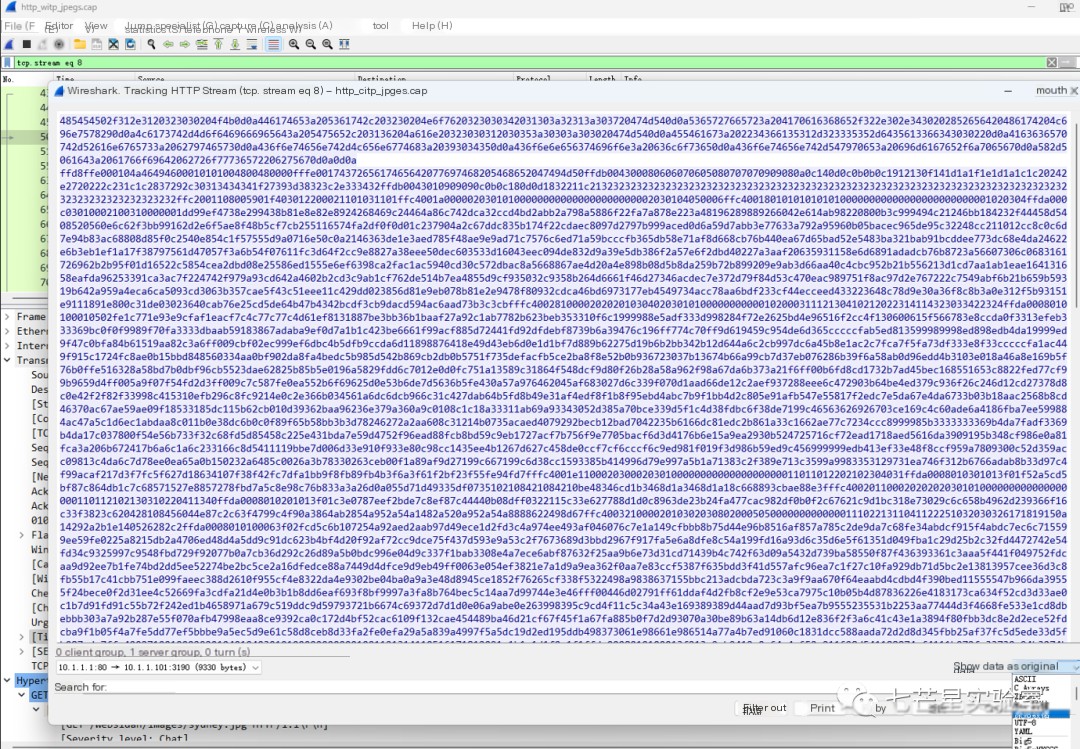Click the Print button
Viewport: 1080px width, 749px height.
822,708
